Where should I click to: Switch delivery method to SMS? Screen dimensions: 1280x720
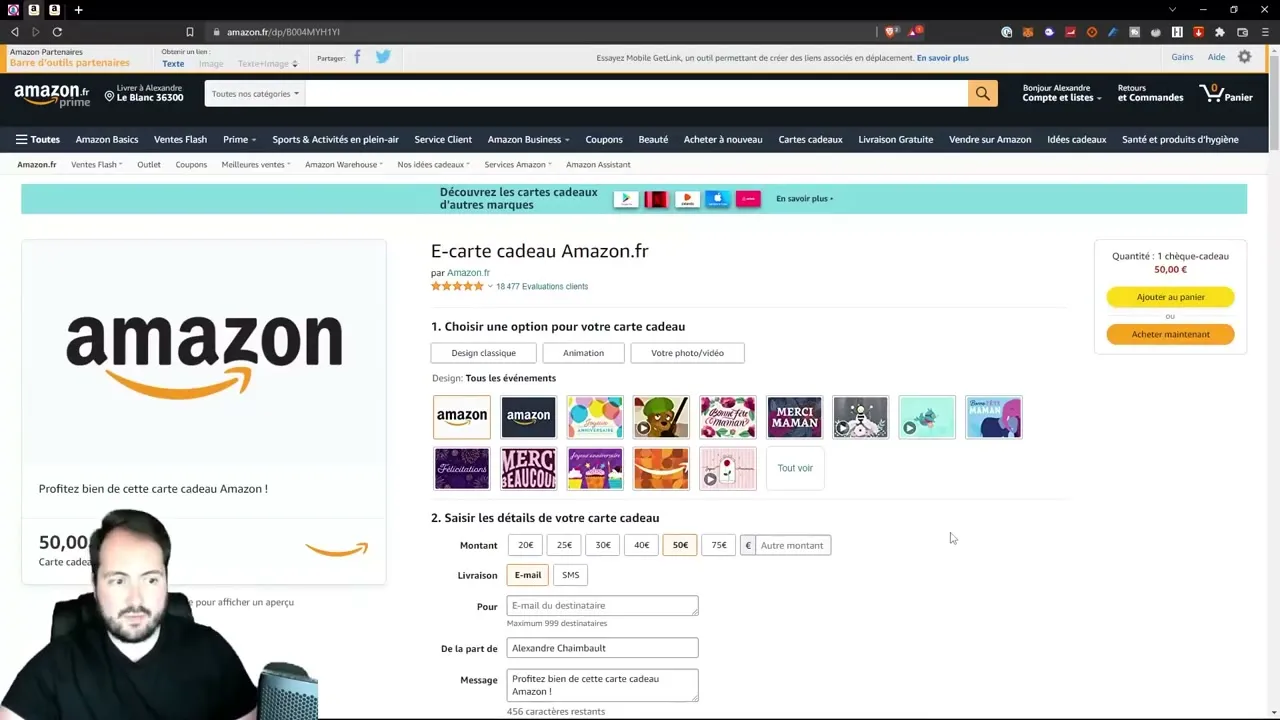pos(570,574)
